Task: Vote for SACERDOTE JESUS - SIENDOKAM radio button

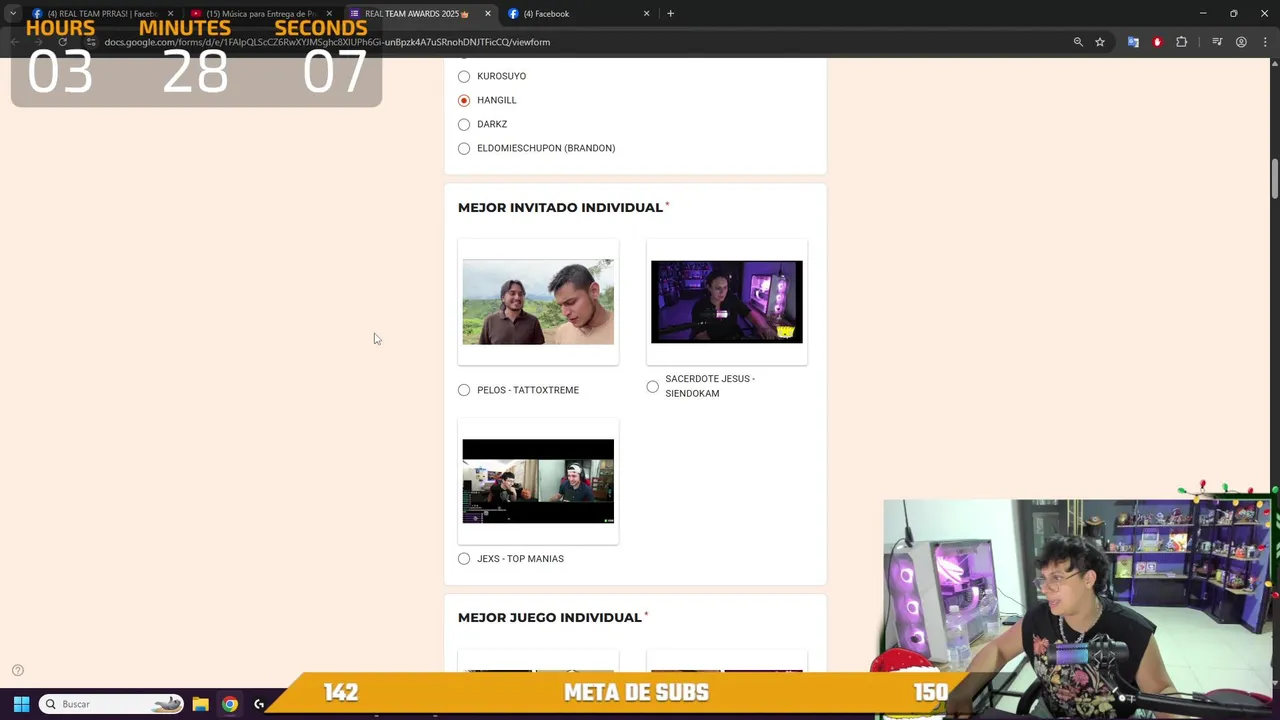Action: tap(653, 386)
